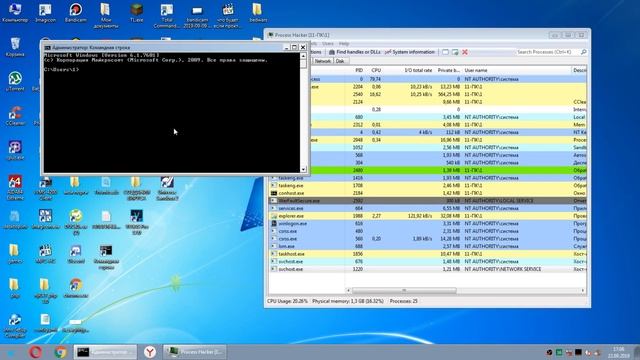Switch to command prompt taskbar button

[x=106, y=352]
